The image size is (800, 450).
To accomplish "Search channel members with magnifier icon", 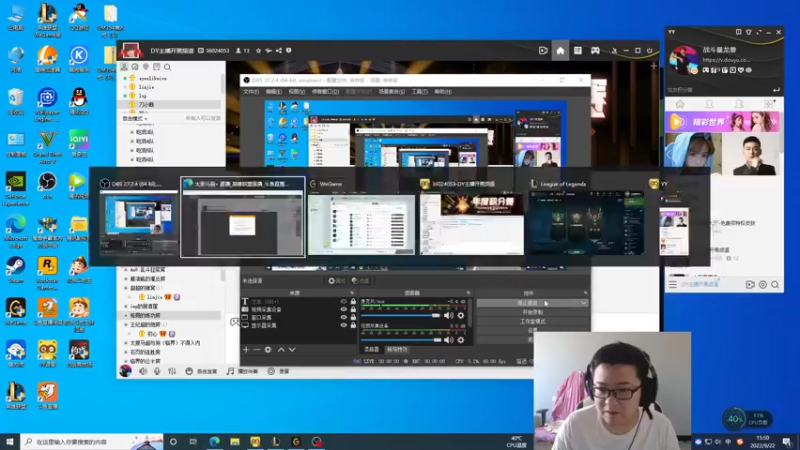I will coord(167,67).
